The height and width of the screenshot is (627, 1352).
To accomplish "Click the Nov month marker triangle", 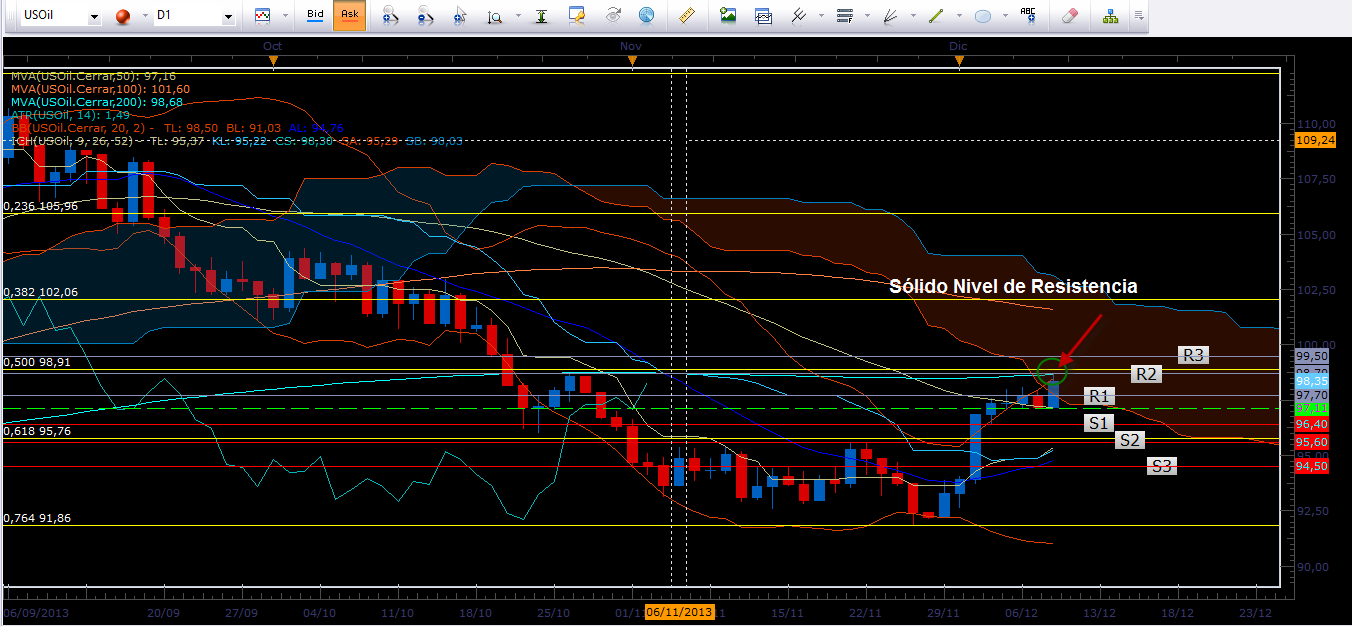I will pos(631,62).
